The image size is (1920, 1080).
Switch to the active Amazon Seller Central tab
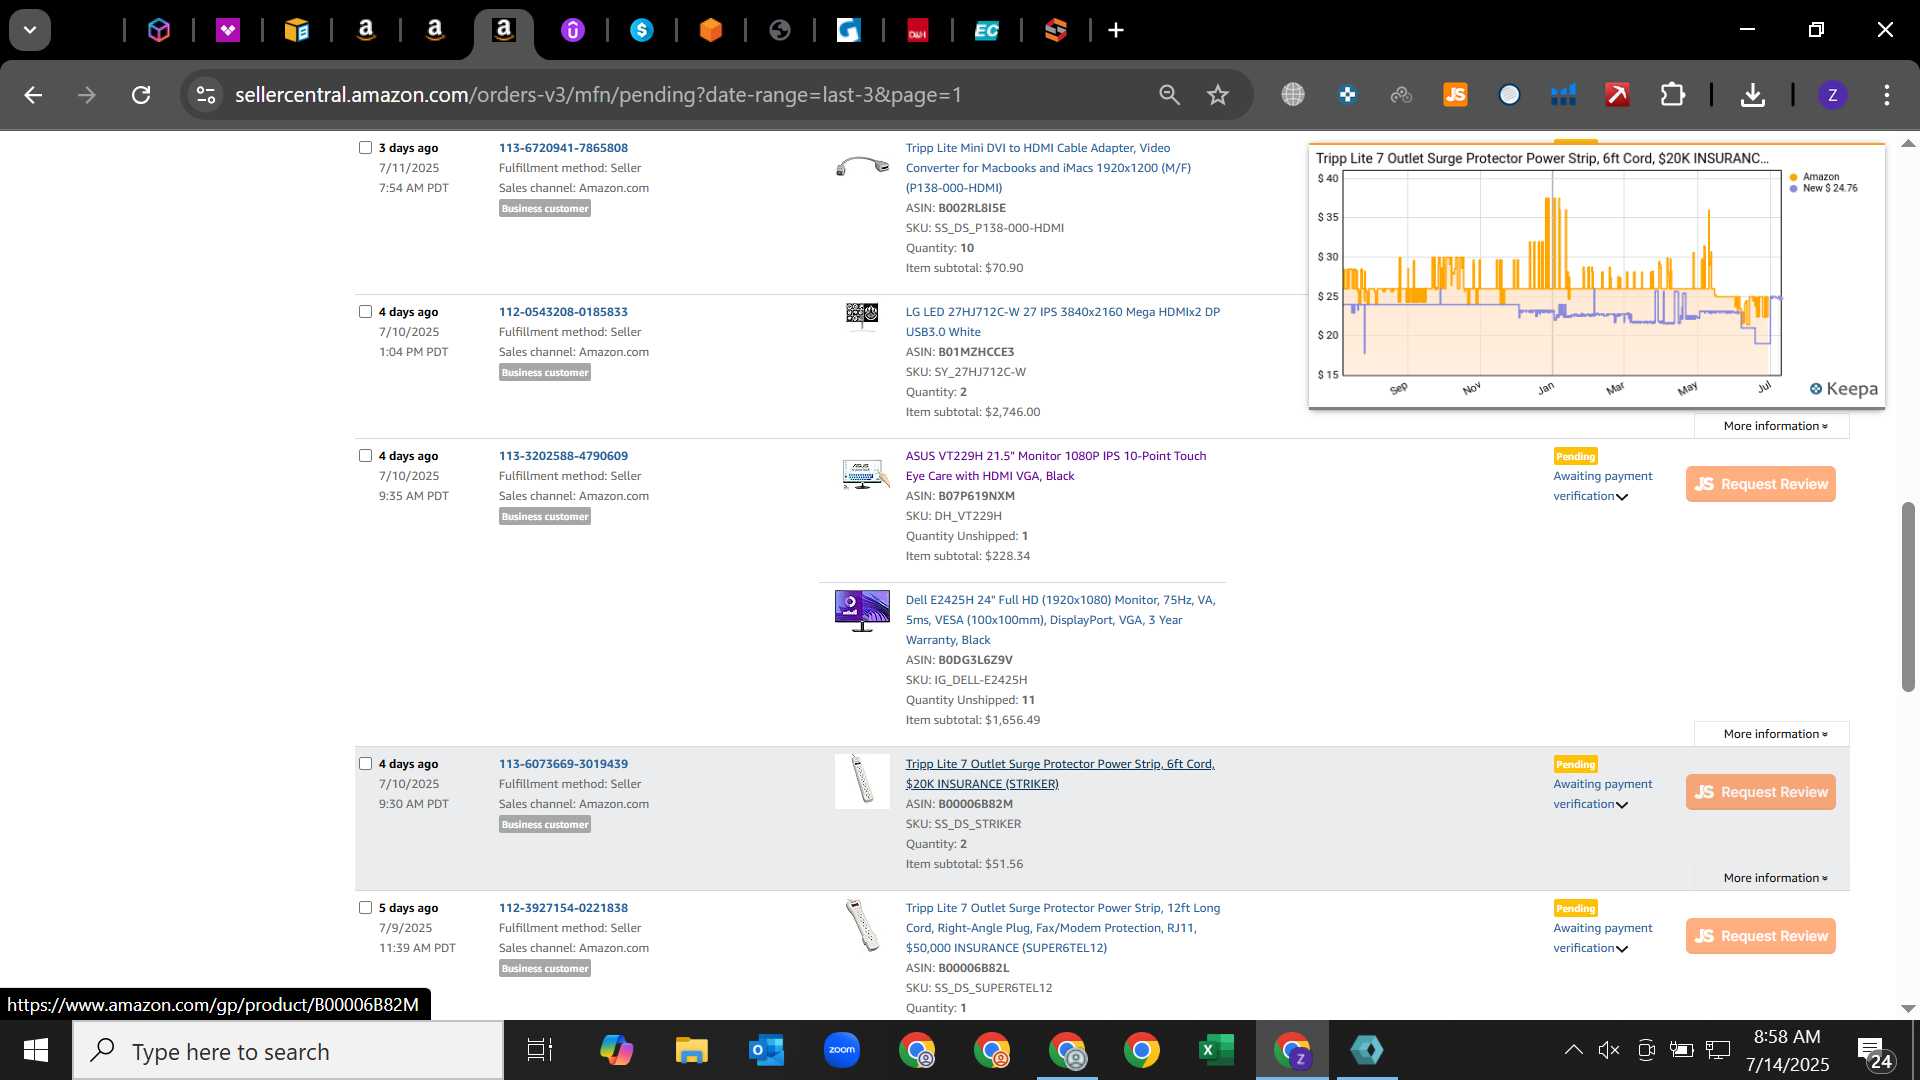[504, 30]
